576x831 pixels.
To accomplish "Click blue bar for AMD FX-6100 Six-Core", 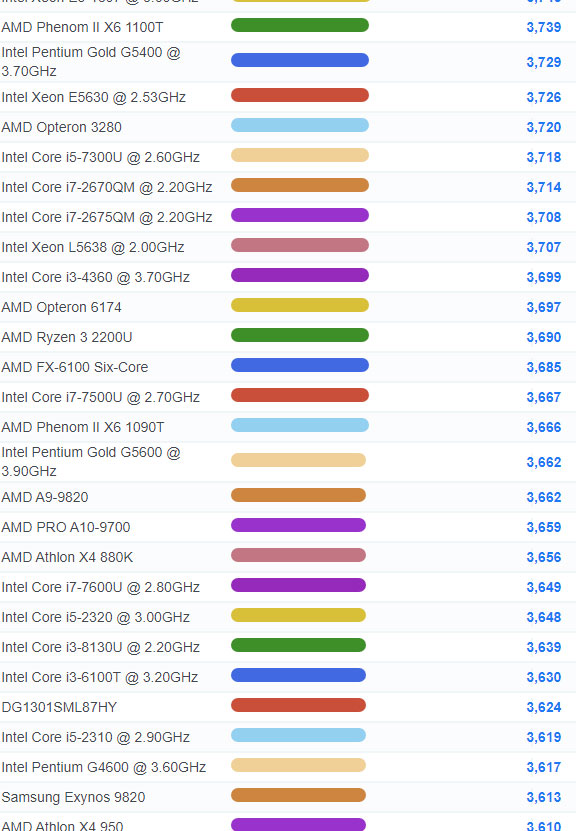I will click(300, 365).
